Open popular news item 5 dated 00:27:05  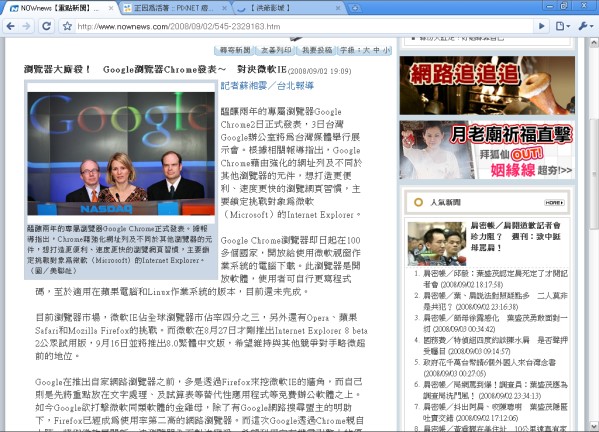tap(489, 367)
